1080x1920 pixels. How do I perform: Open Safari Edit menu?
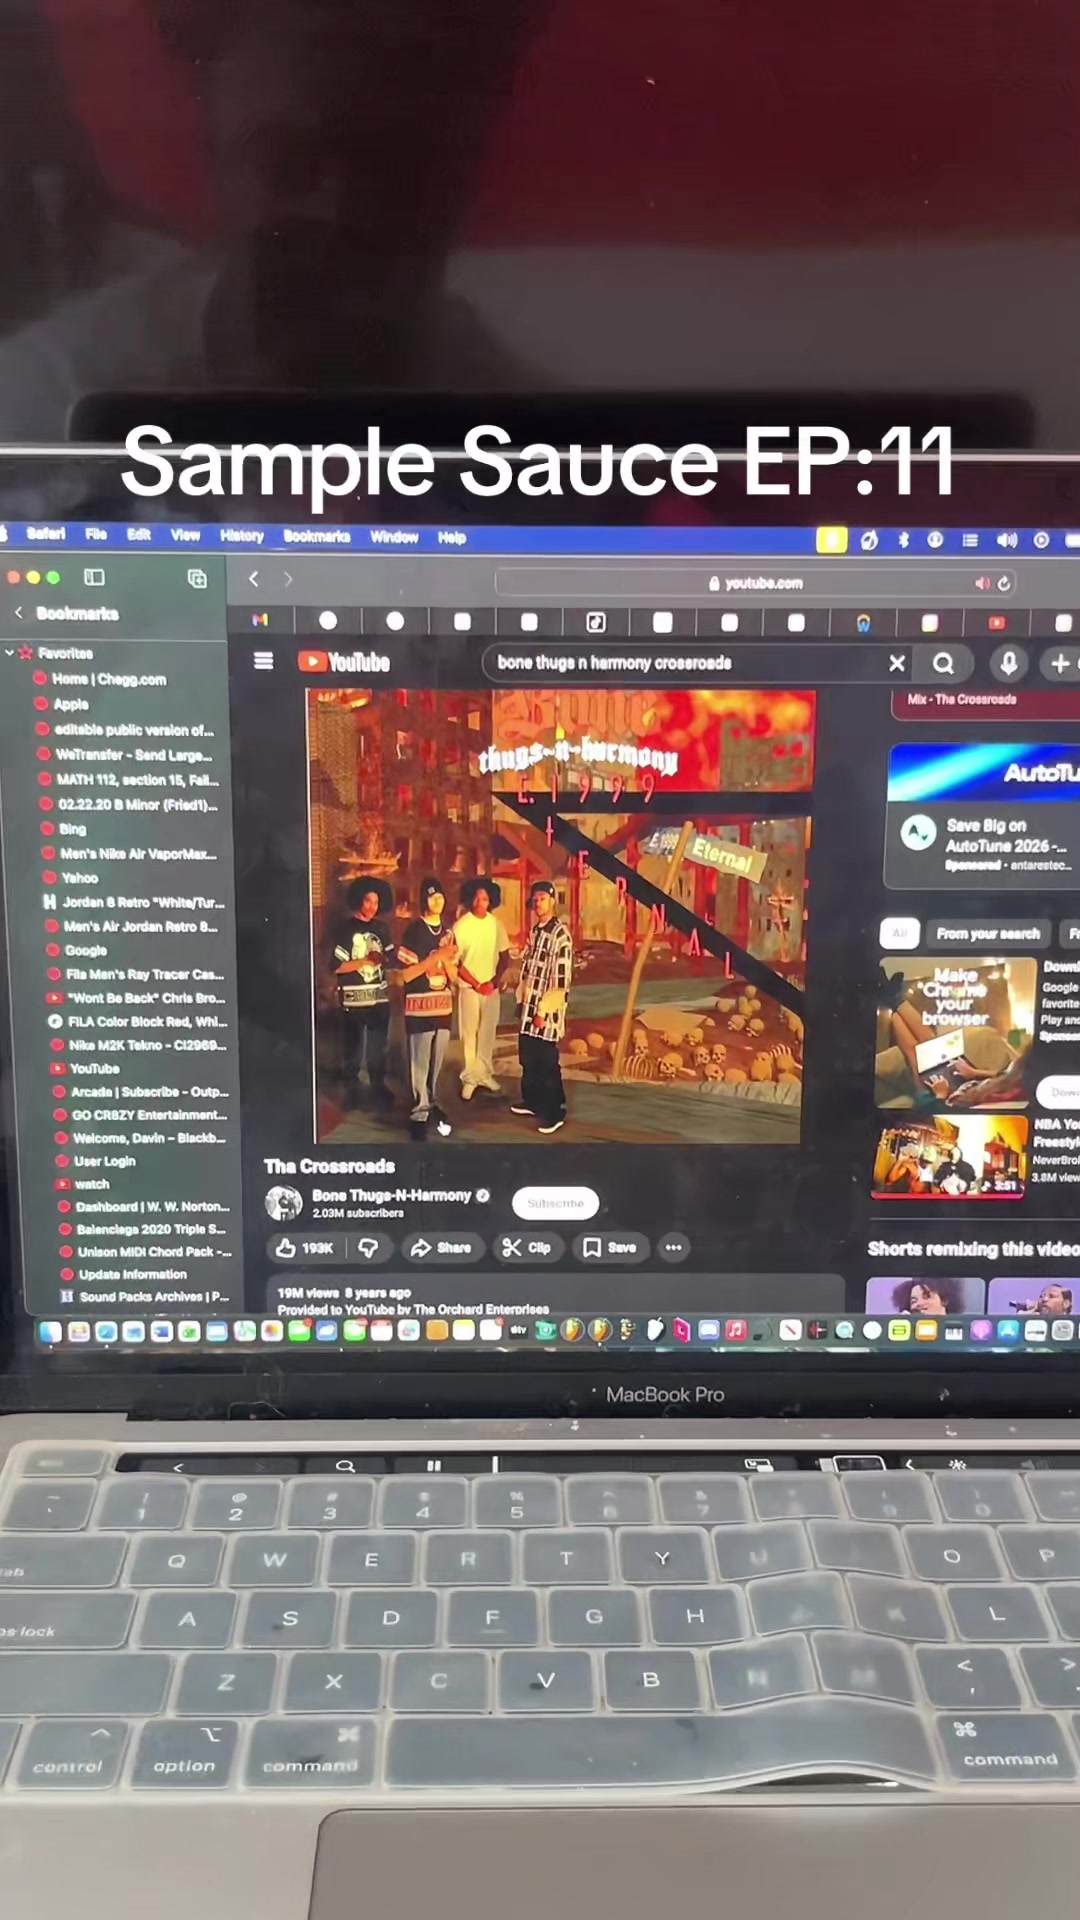(139, 535)
